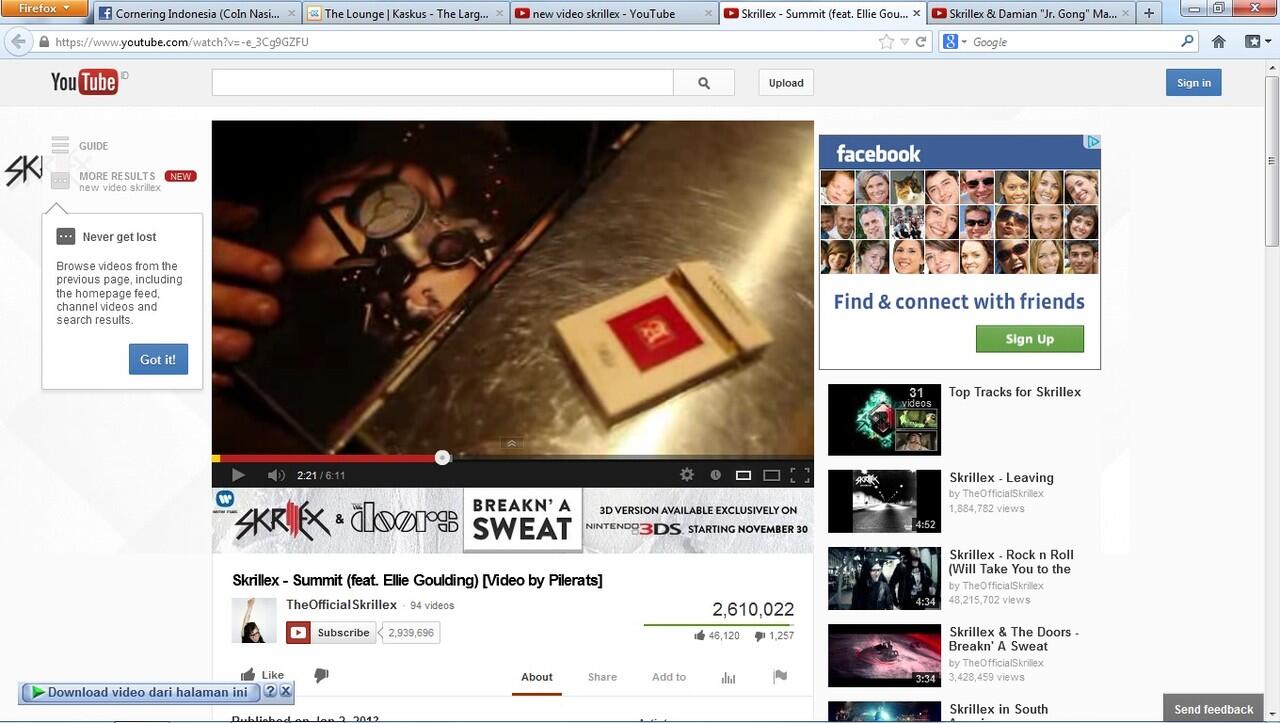Viewport: 1280px width, 723px height.
Task: Click the download bar help question icon
Action: (x=270, y=691)
